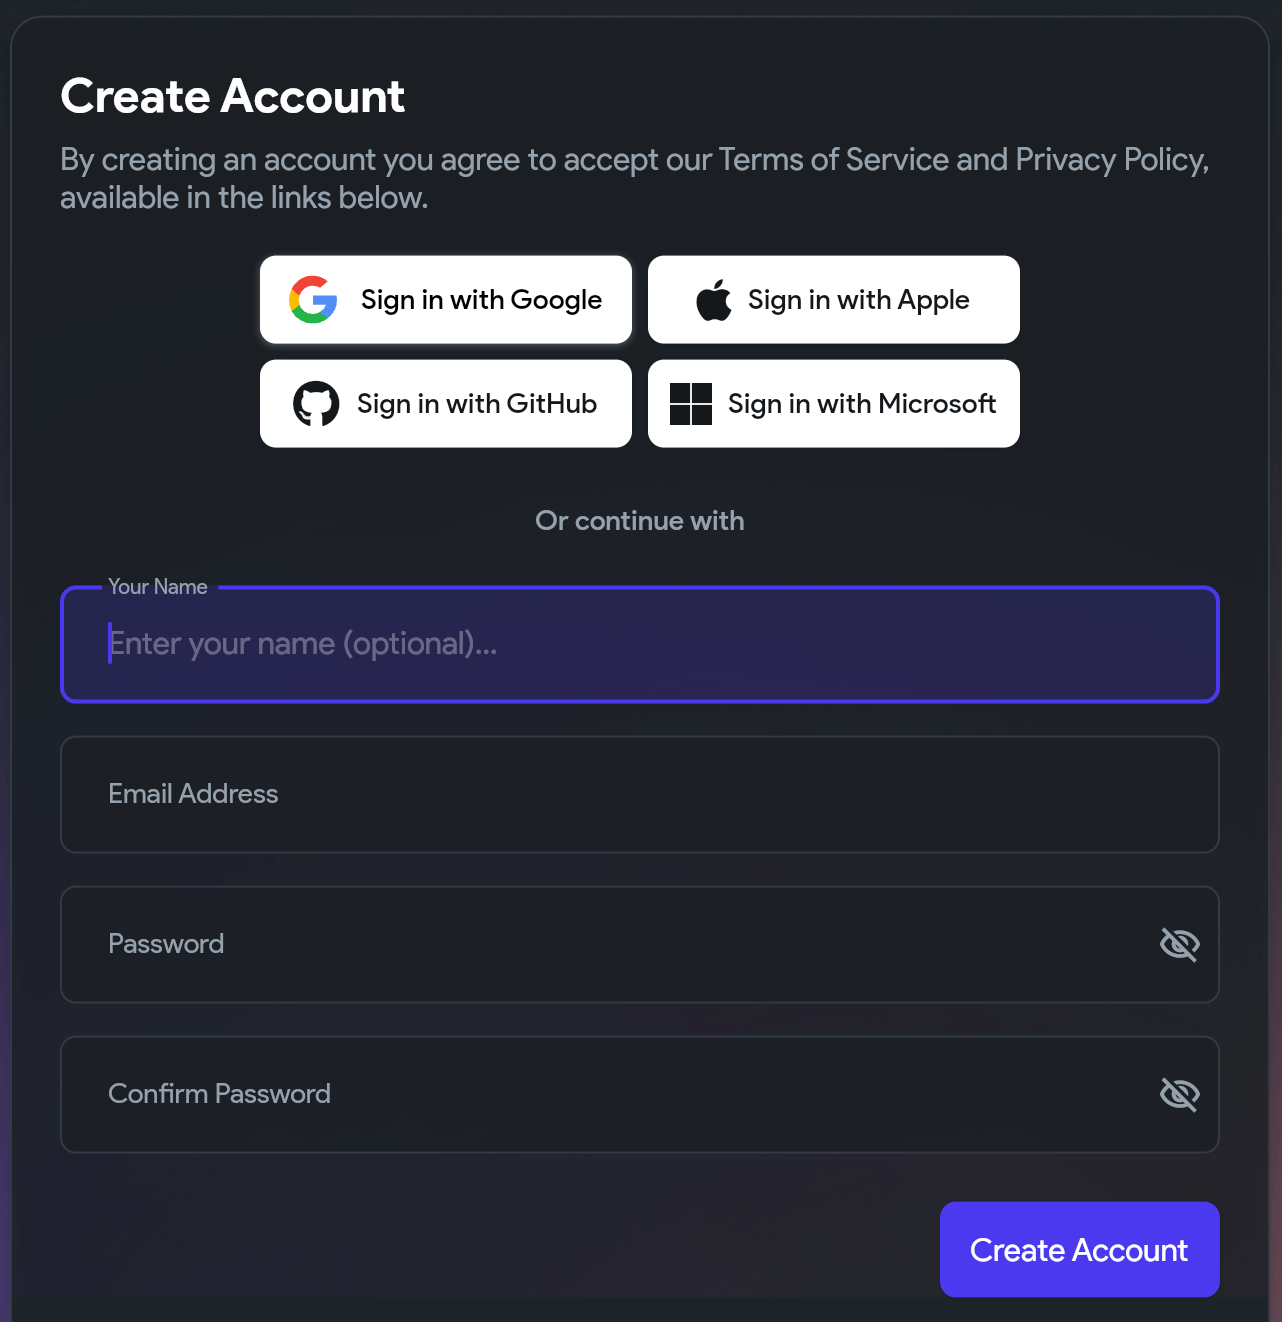The height and width of the screenshot is (1322, 1282).
Task: Show the Confirm Password field contents
Action: pyautogui.click(x=1180, y=1094)
